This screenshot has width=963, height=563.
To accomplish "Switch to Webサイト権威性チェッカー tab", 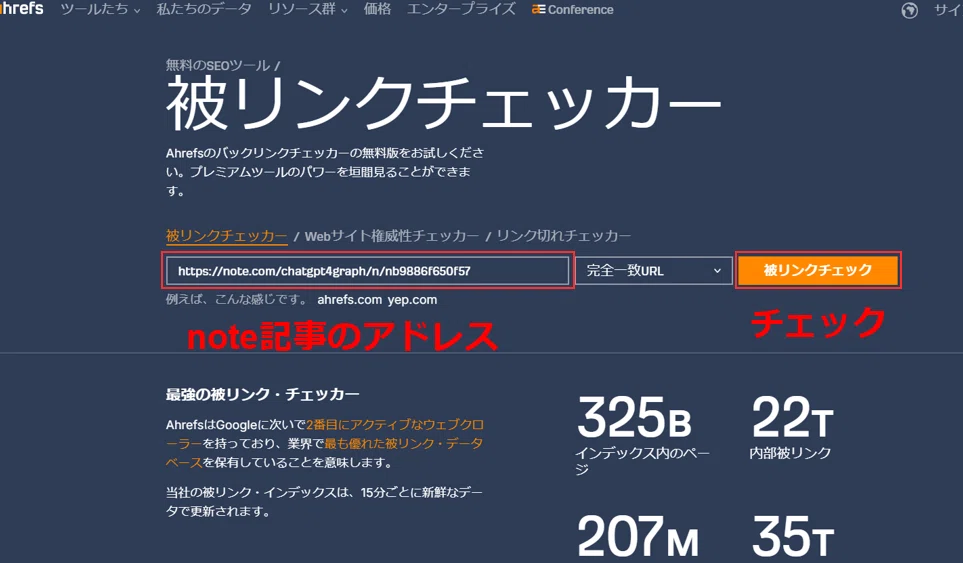I will (392, 236).
